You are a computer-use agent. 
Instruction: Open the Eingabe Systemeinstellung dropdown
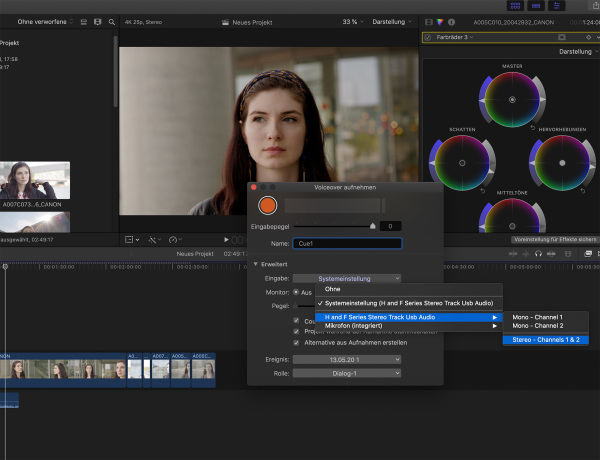[347, 279]
